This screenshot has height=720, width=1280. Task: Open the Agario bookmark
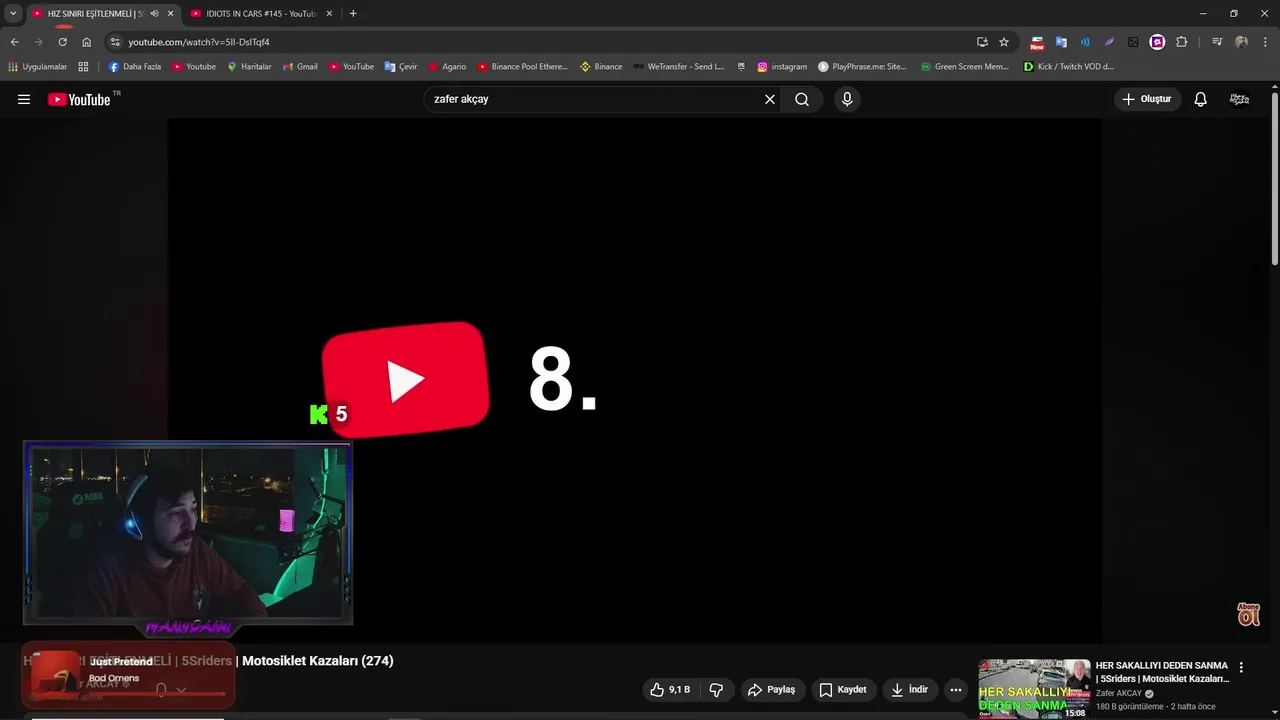point(447,67)
